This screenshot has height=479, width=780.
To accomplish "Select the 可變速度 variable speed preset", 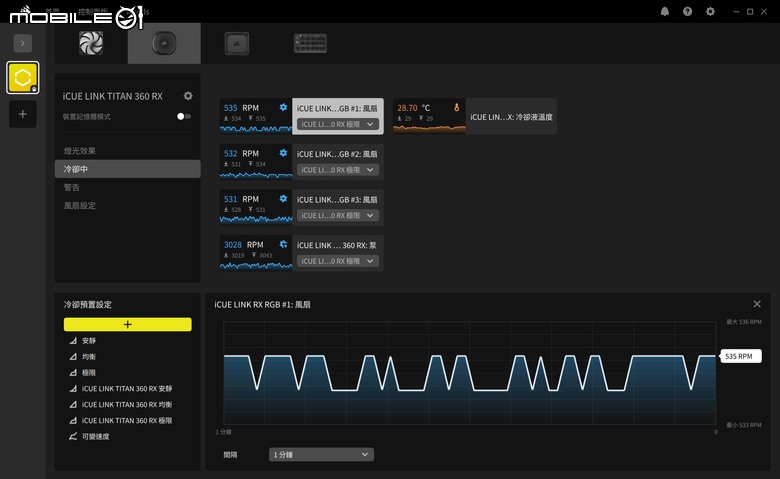I will click(x=96, y=436).
